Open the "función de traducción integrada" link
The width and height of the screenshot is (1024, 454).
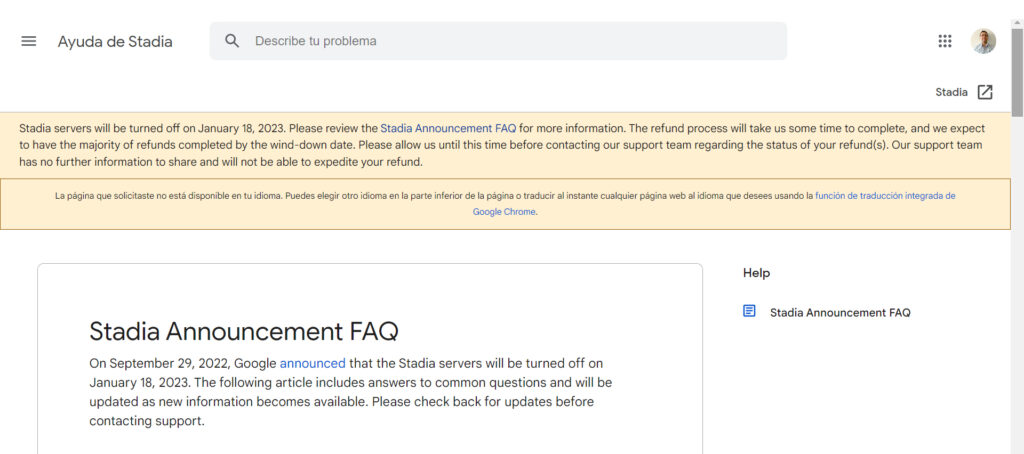(884, 196)
